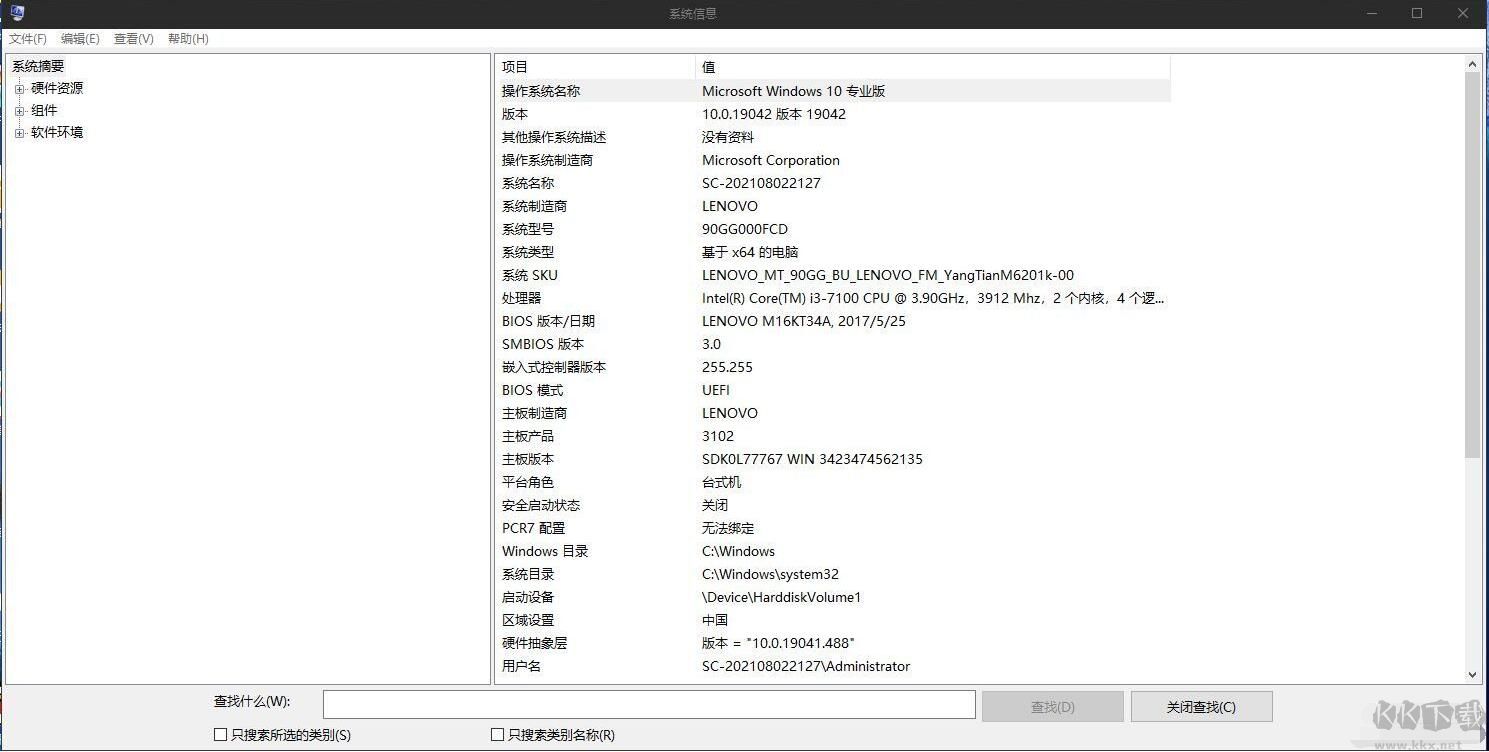Click the scrollbar down arrow
The width and height of the screenshot is (1489, 752).
point(1473,673)
